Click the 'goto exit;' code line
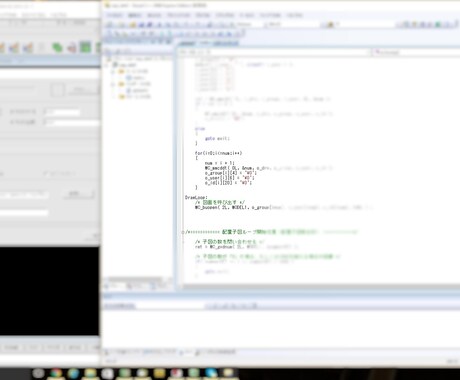 [x=217, y=138]
